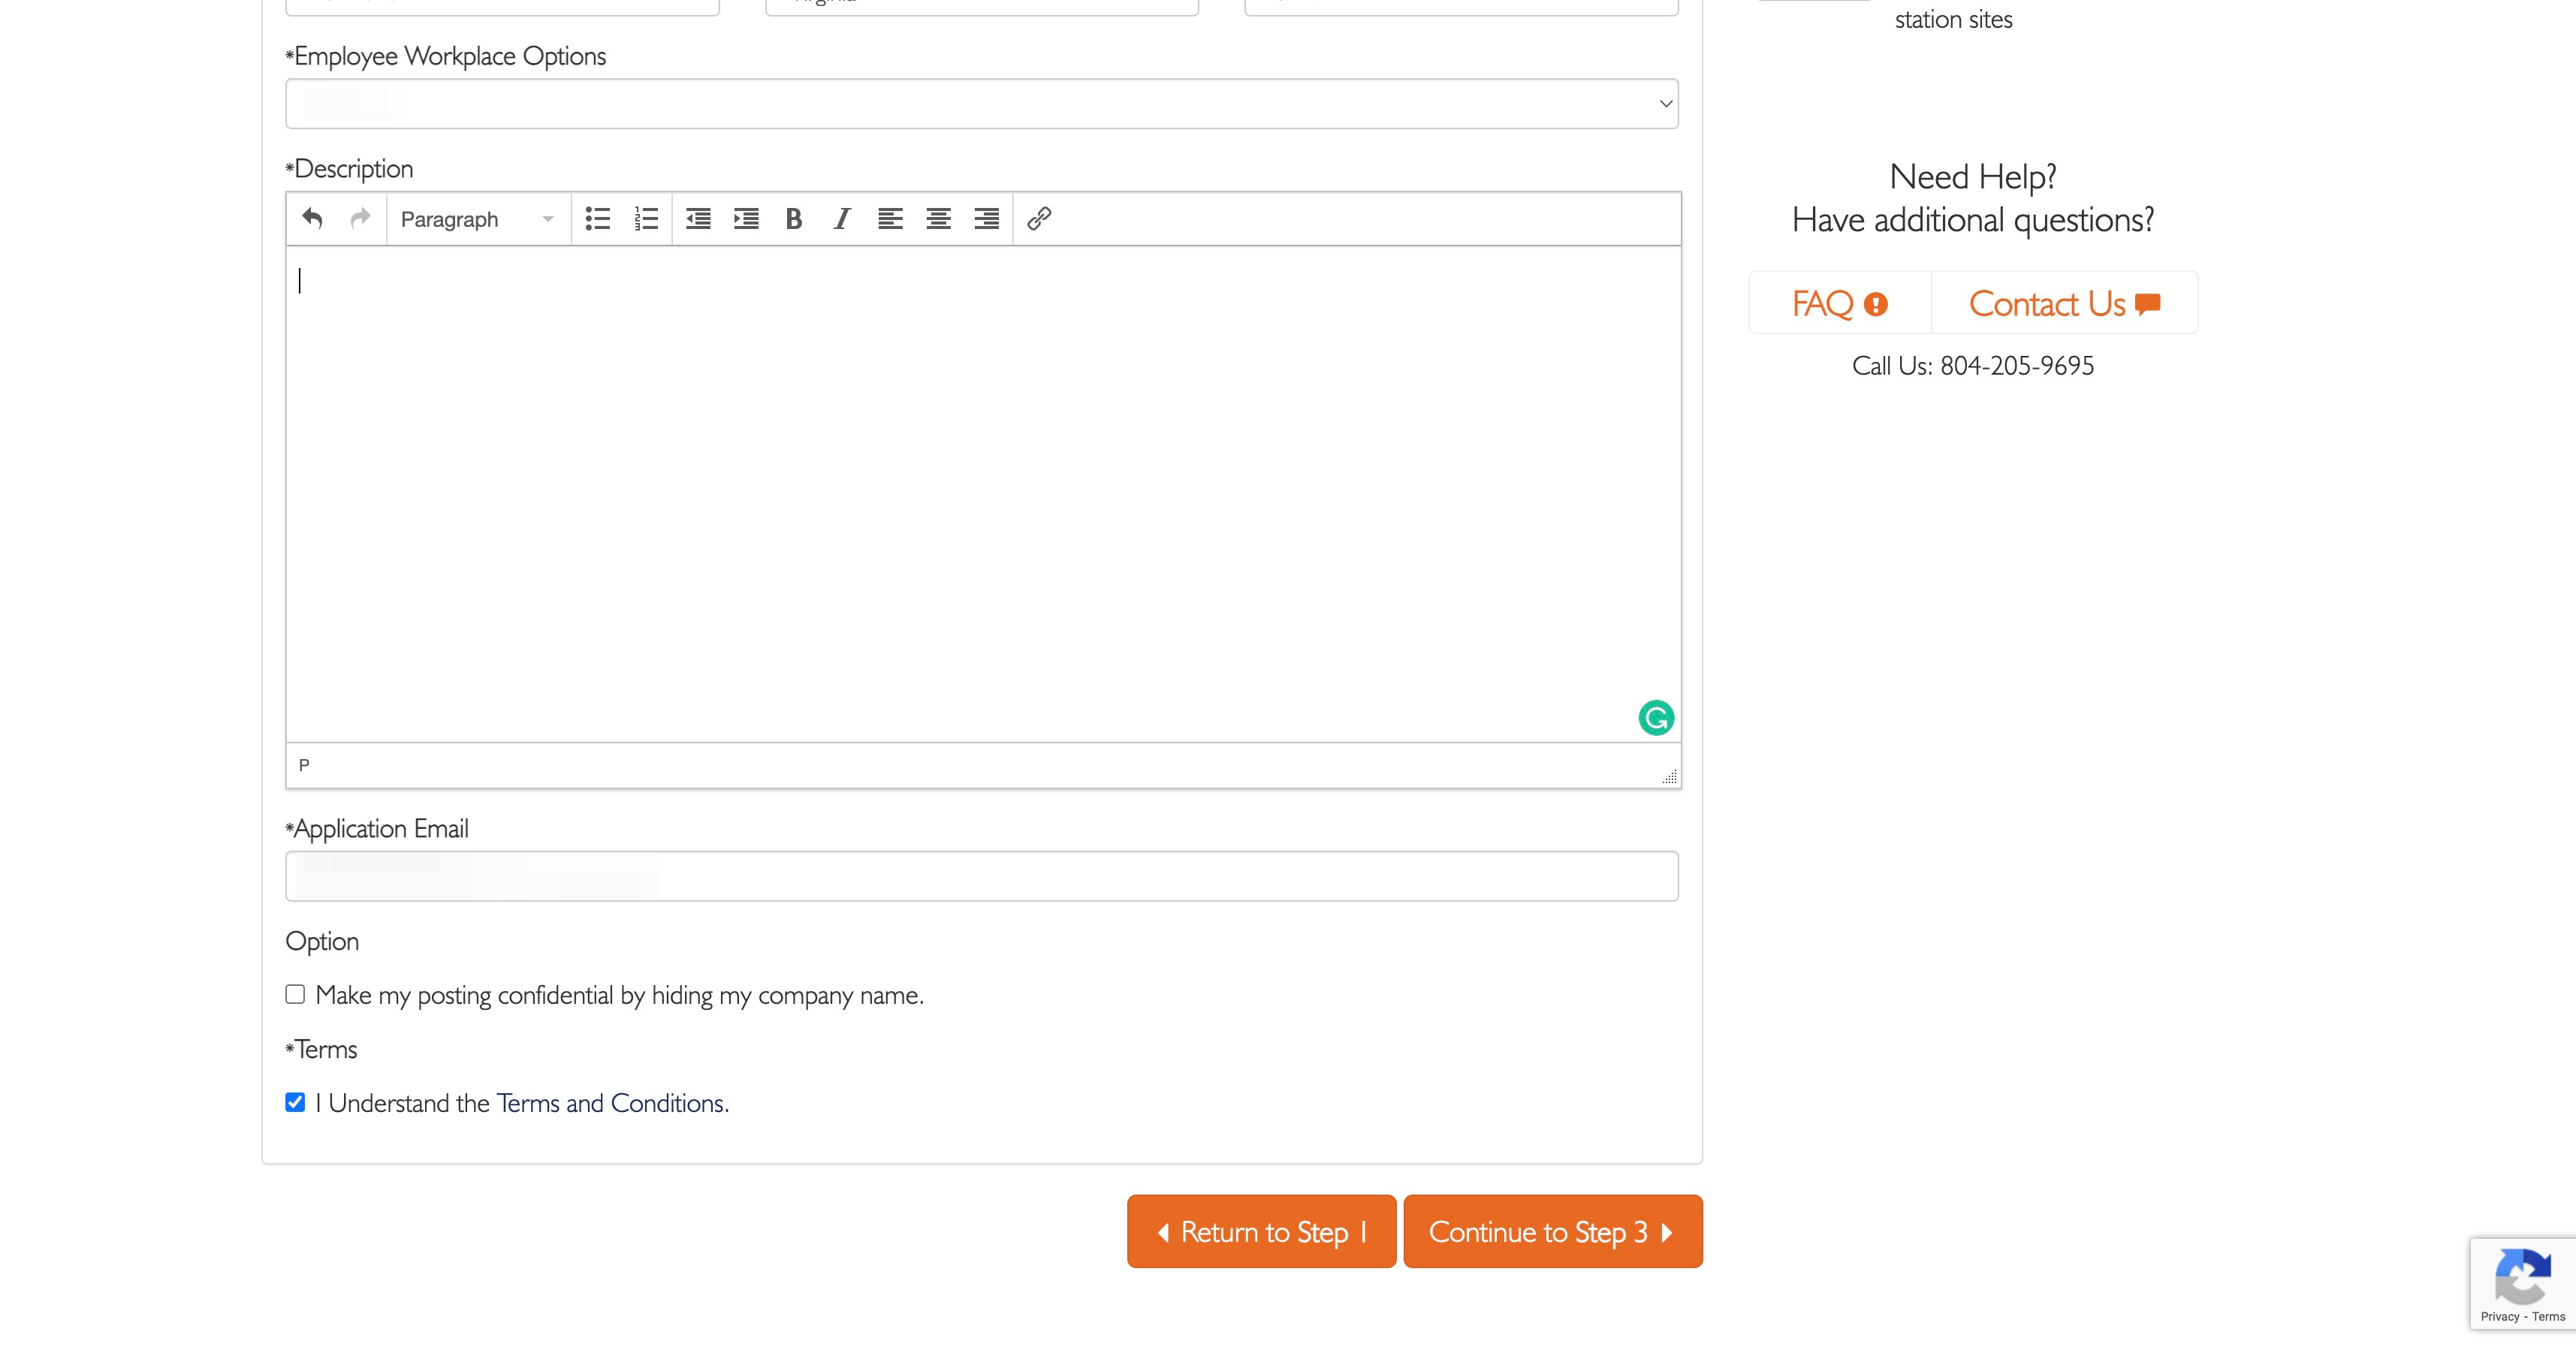This screenshot has width=2576, height=1350.
Task: Check the confidential posting checkbox
Action: click(295, 994)
